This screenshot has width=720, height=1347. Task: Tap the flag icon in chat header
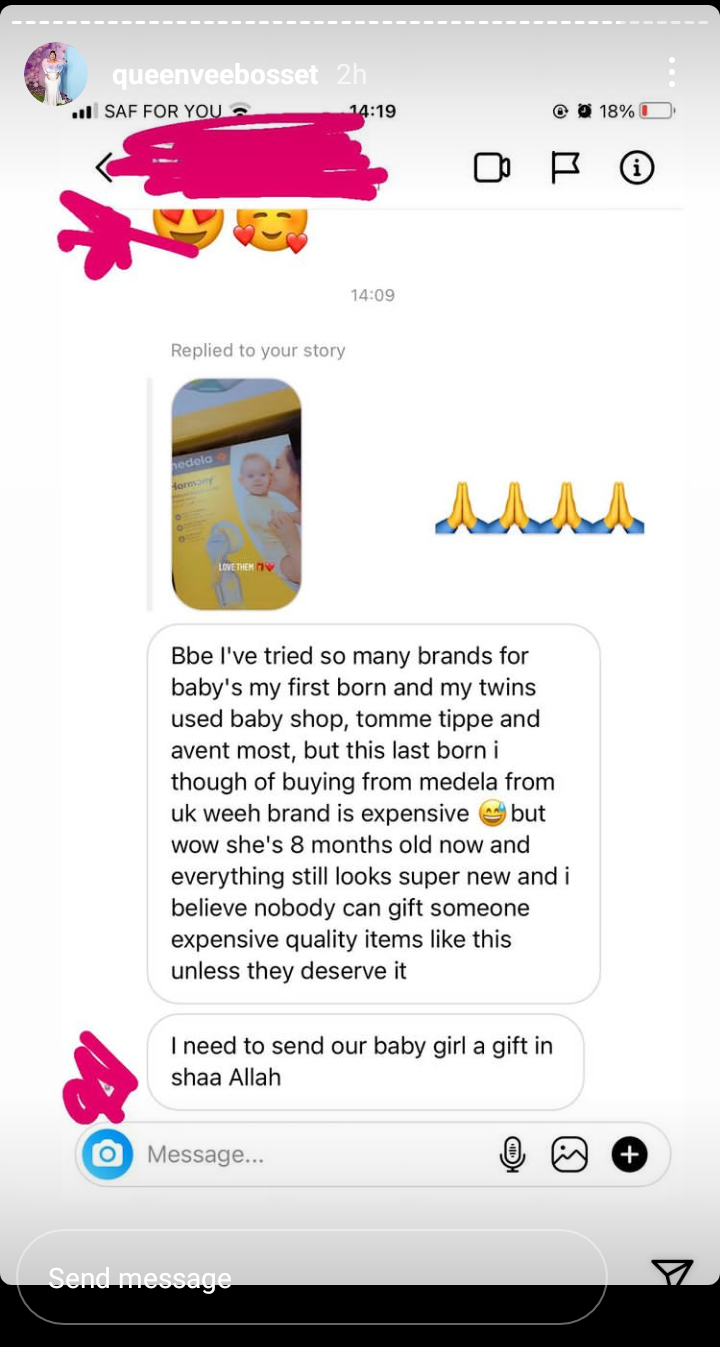pos(565,168)
